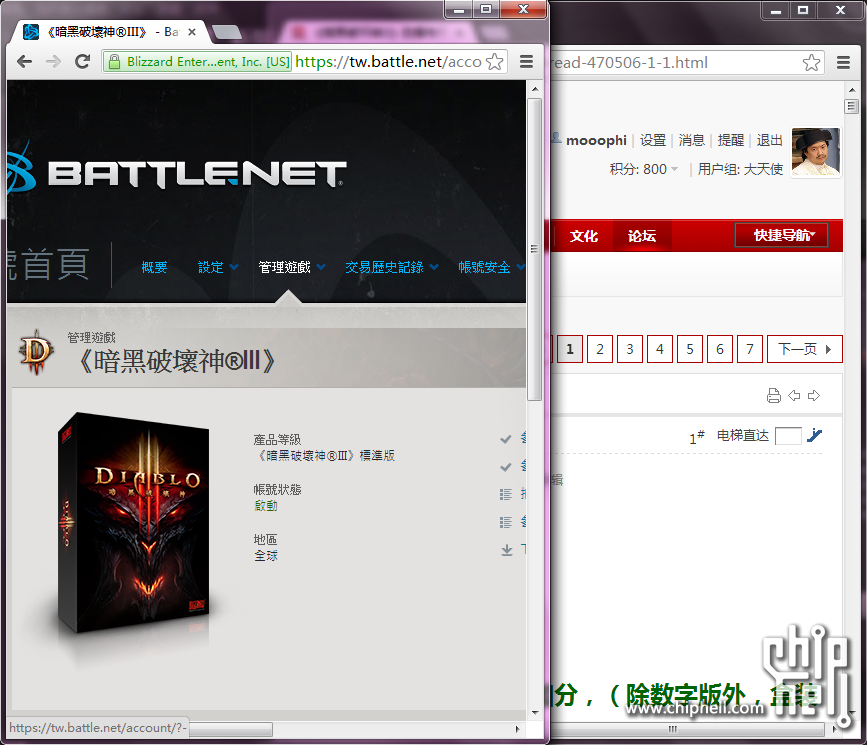Viewport: 867px width, 745px height.
Task: Click the 啟動 account status text
Action: (266, 506)
